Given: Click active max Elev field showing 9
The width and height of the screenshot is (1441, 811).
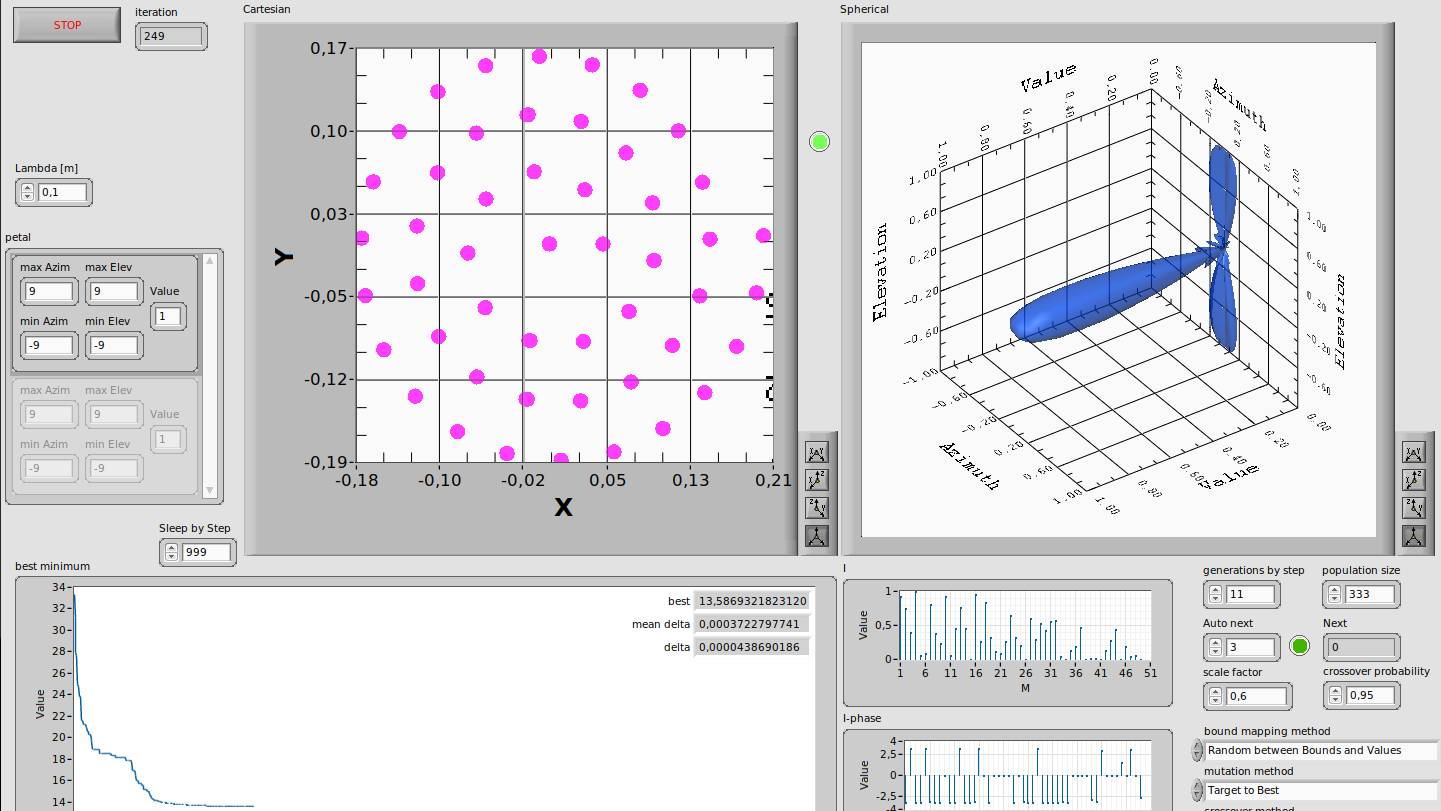Looking at the screenshot, I should tap(113, 291).
